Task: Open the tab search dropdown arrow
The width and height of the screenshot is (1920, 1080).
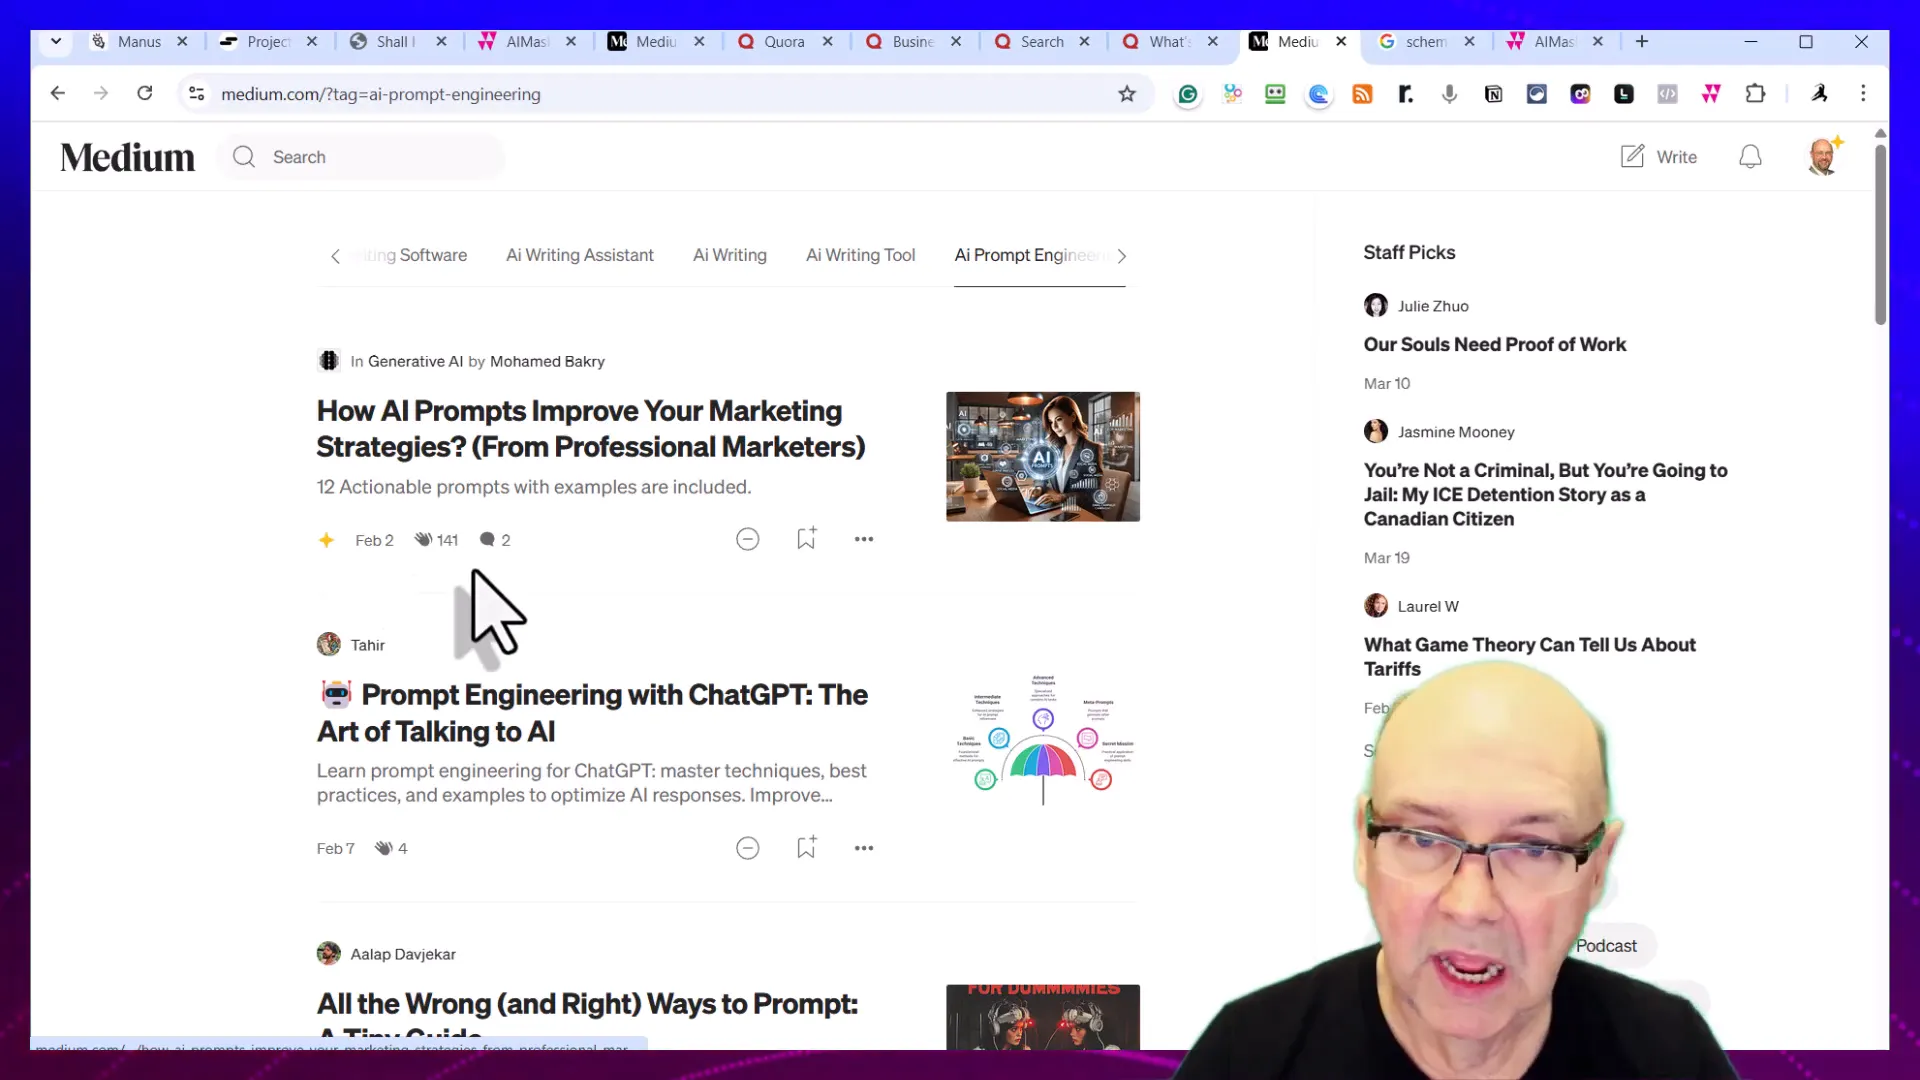Action: click(56, 41)
